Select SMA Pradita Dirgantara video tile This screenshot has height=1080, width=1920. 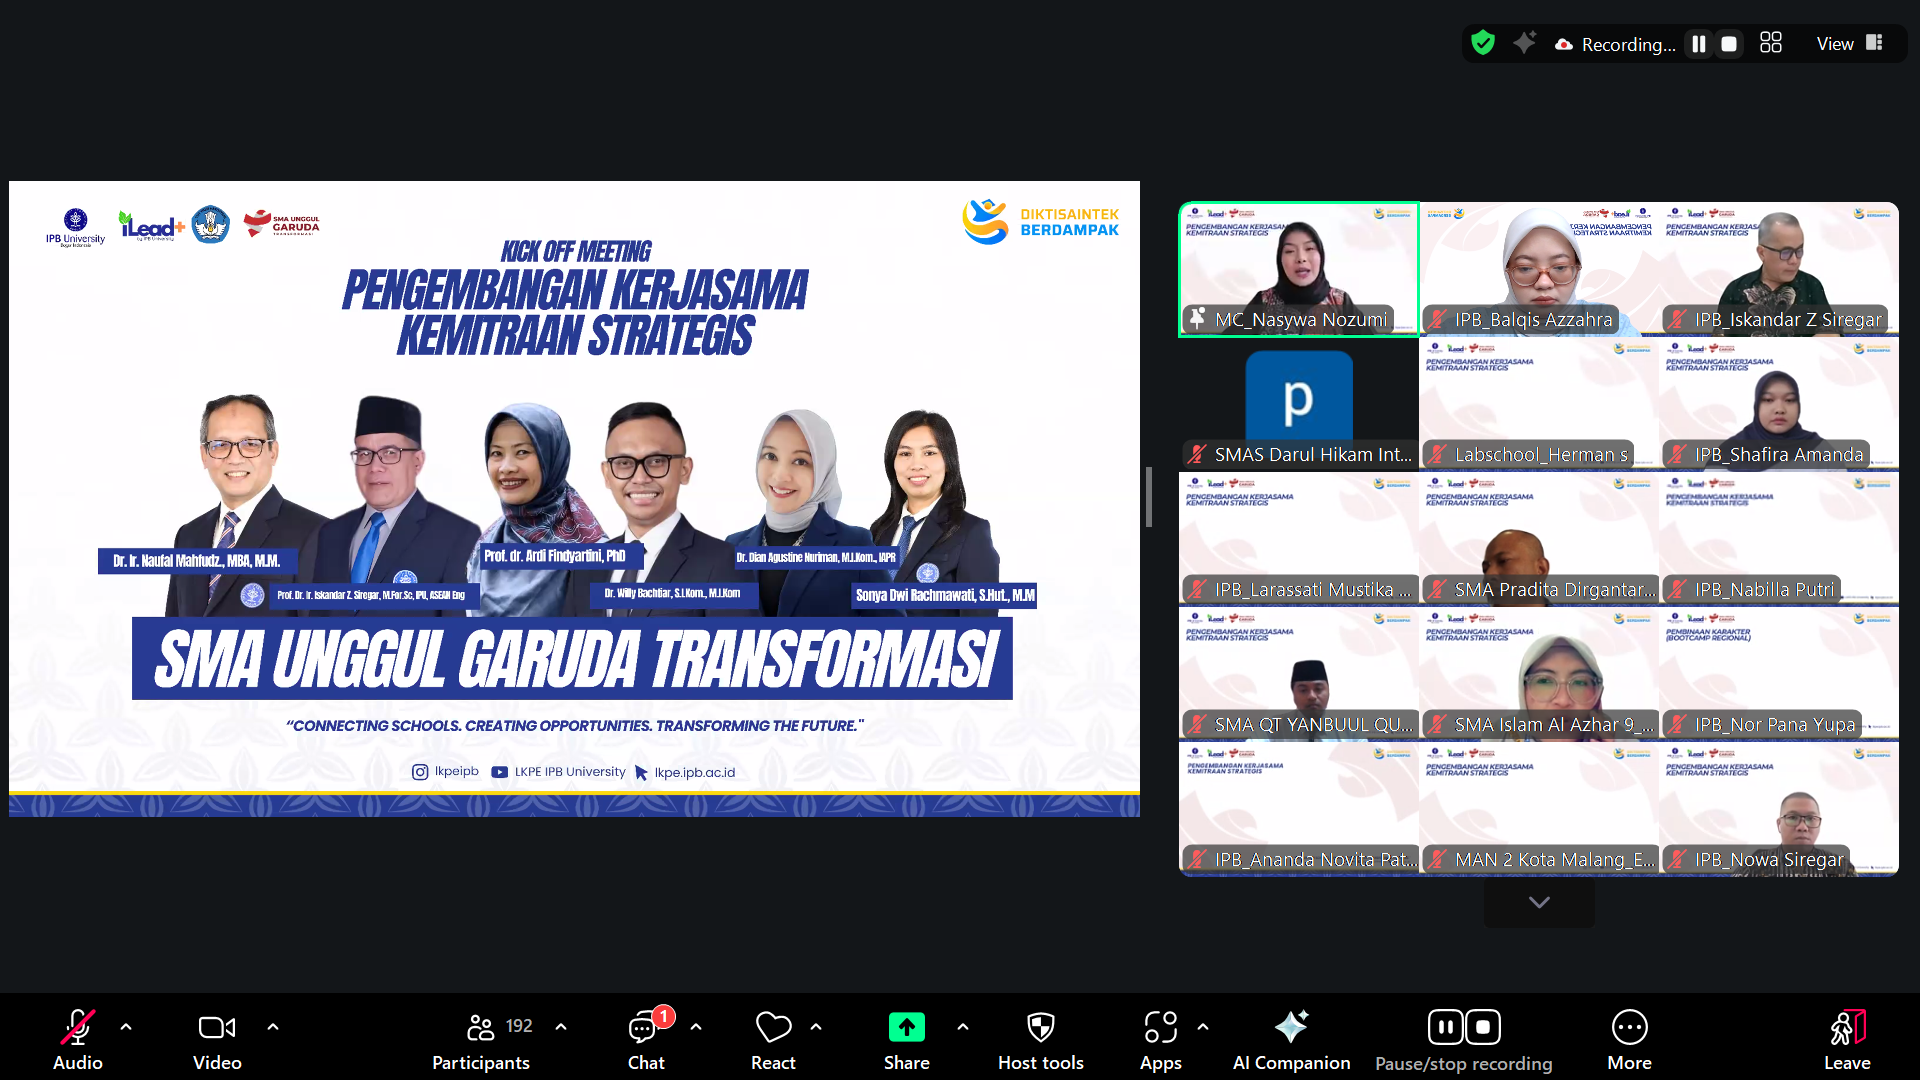click(1539, 540)
